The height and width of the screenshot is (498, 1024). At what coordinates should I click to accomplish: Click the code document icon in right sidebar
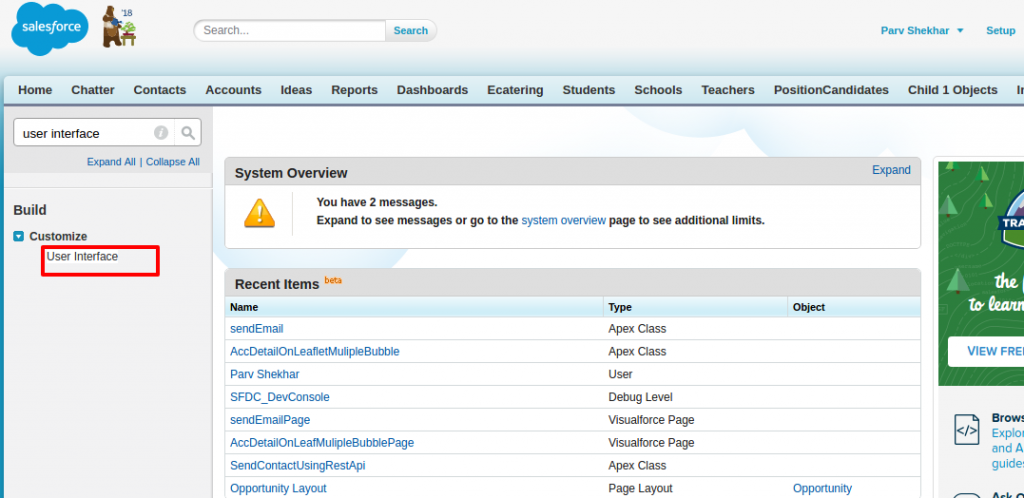point(966,429)
